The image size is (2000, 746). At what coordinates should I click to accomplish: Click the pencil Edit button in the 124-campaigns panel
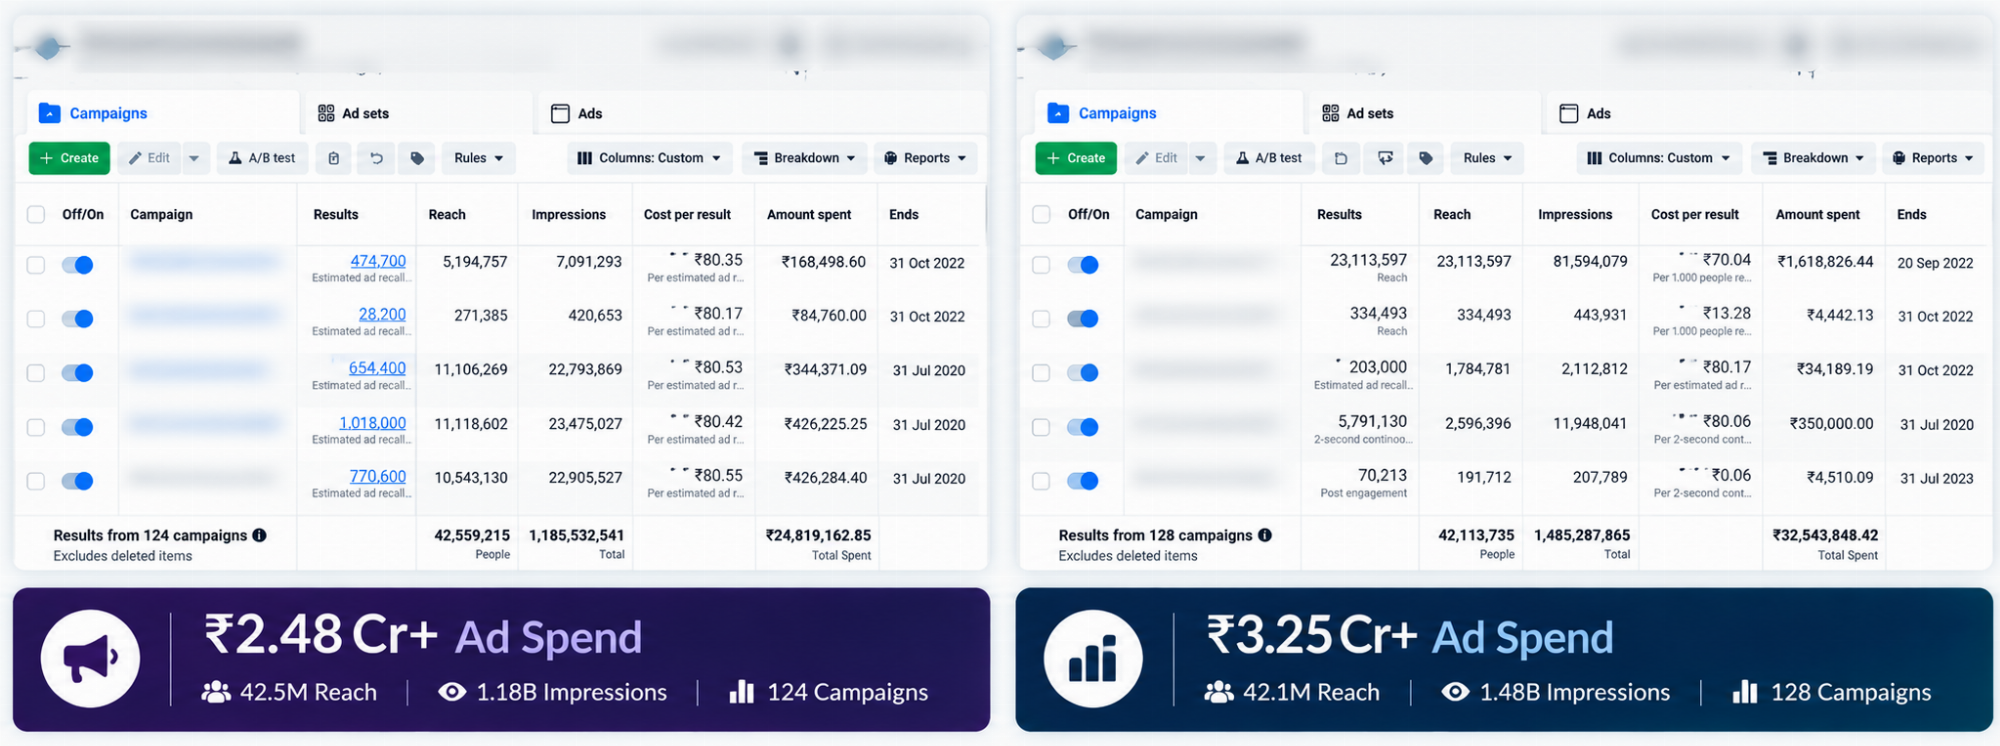tap(149, 158)
